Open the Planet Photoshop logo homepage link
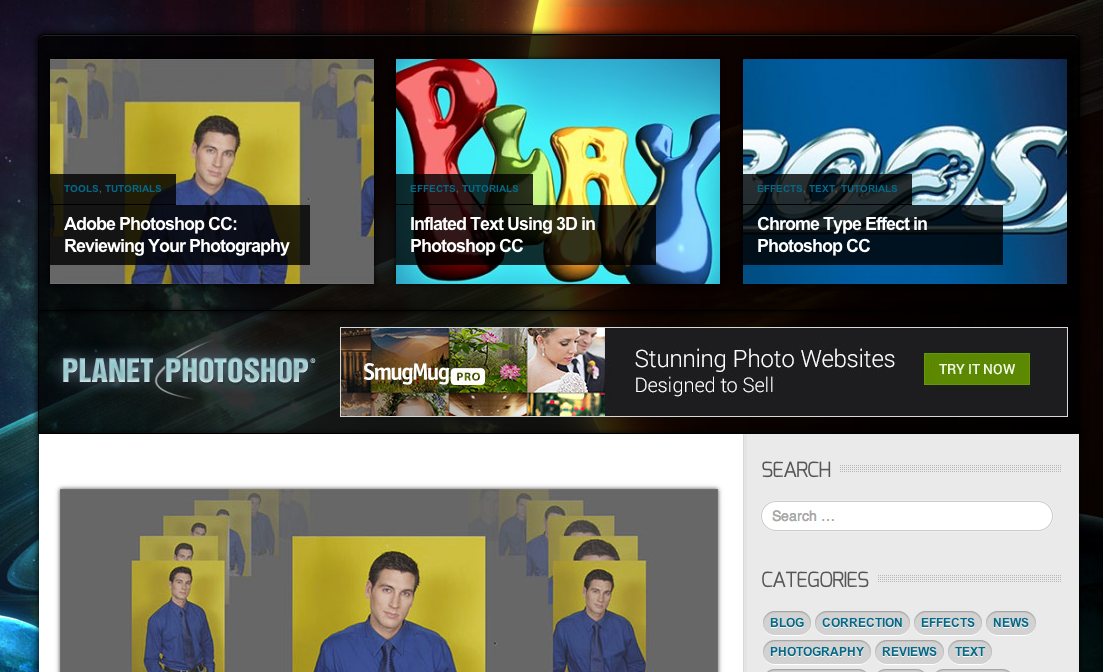 click(x=189, y=371)
